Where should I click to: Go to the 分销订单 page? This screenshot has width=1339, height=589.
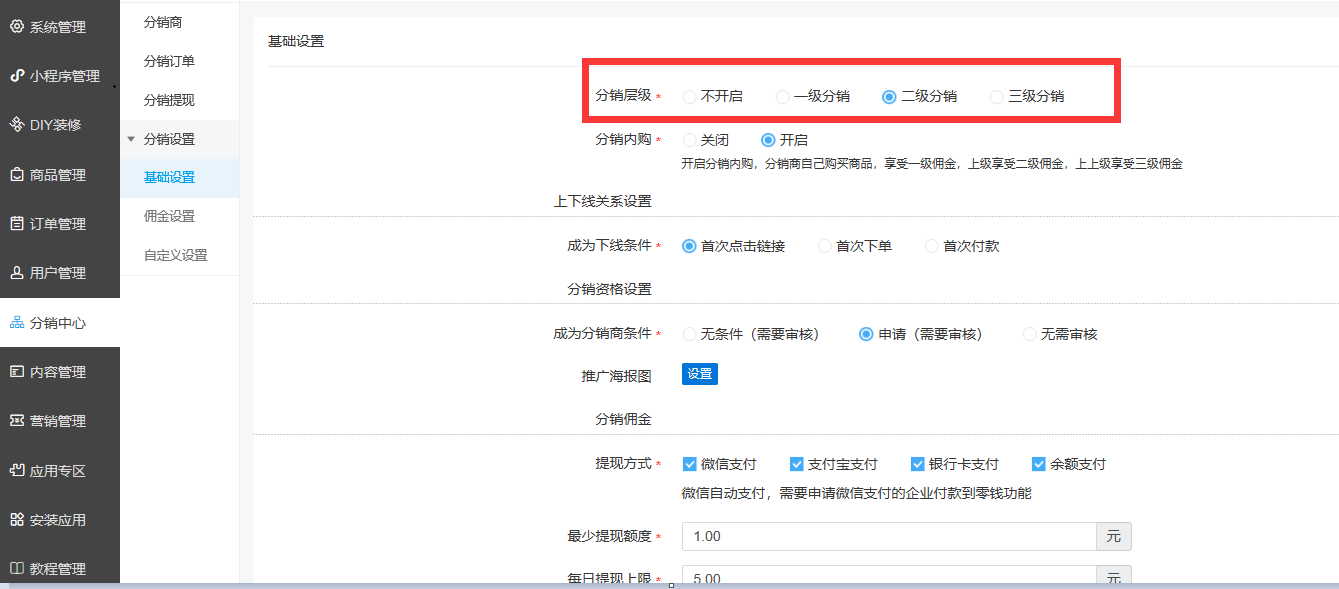coord(169,61)
